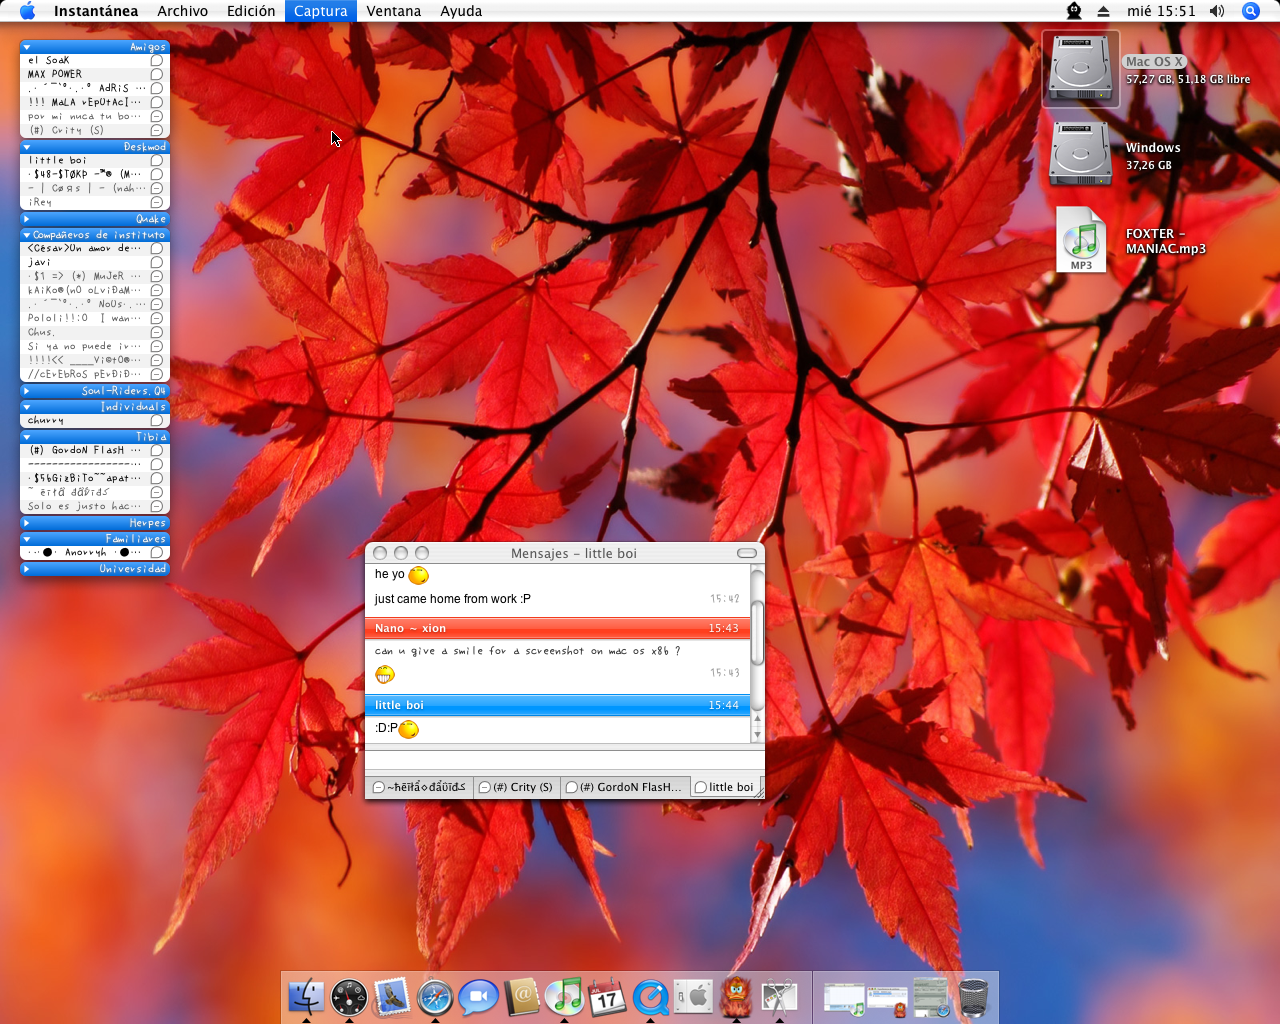Screen dimensions: 1280x1024
Task: Click the eject icon in menu bar
Action: 1103,11
